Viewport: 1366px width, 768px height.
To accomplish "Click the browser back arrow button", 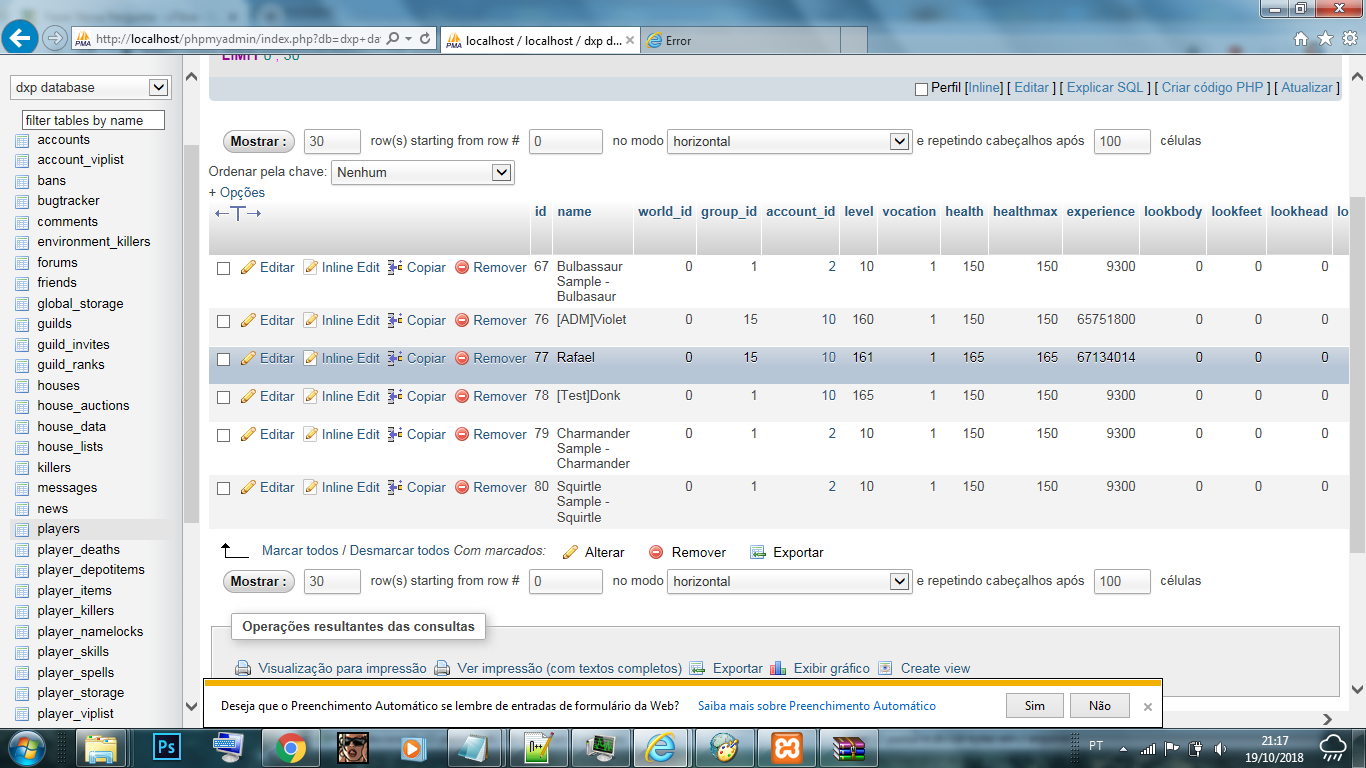I will pyautogui.click(x=20, y=38).
